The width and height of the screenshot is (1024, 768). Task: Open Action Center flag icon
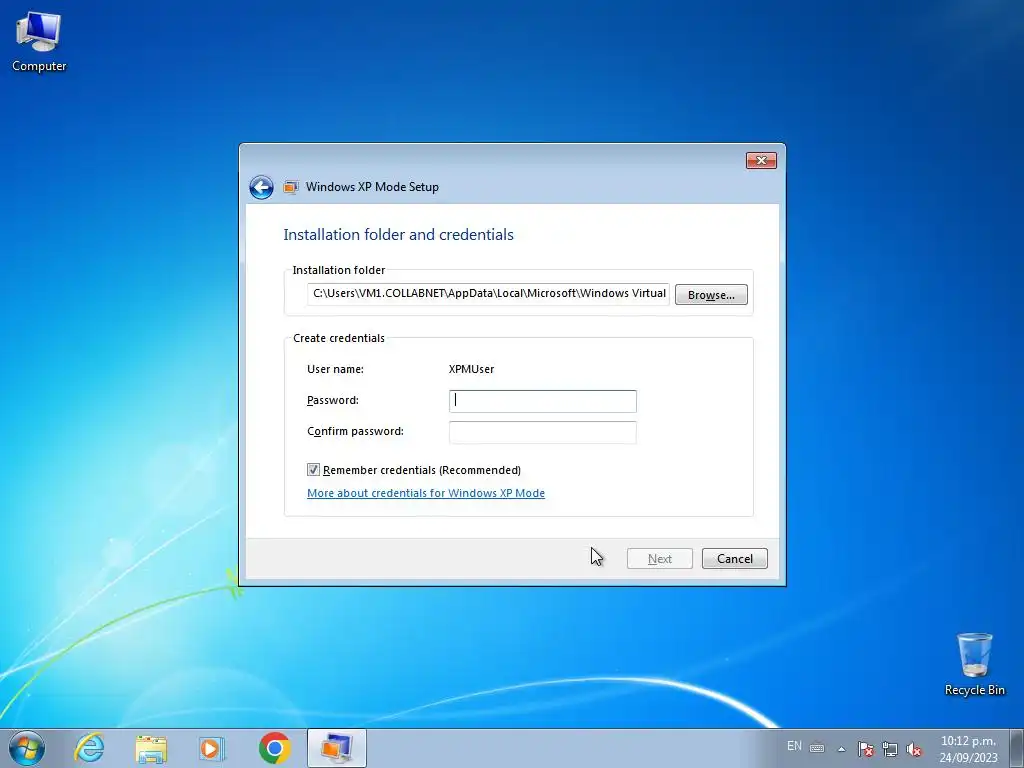tap(866, 749)
